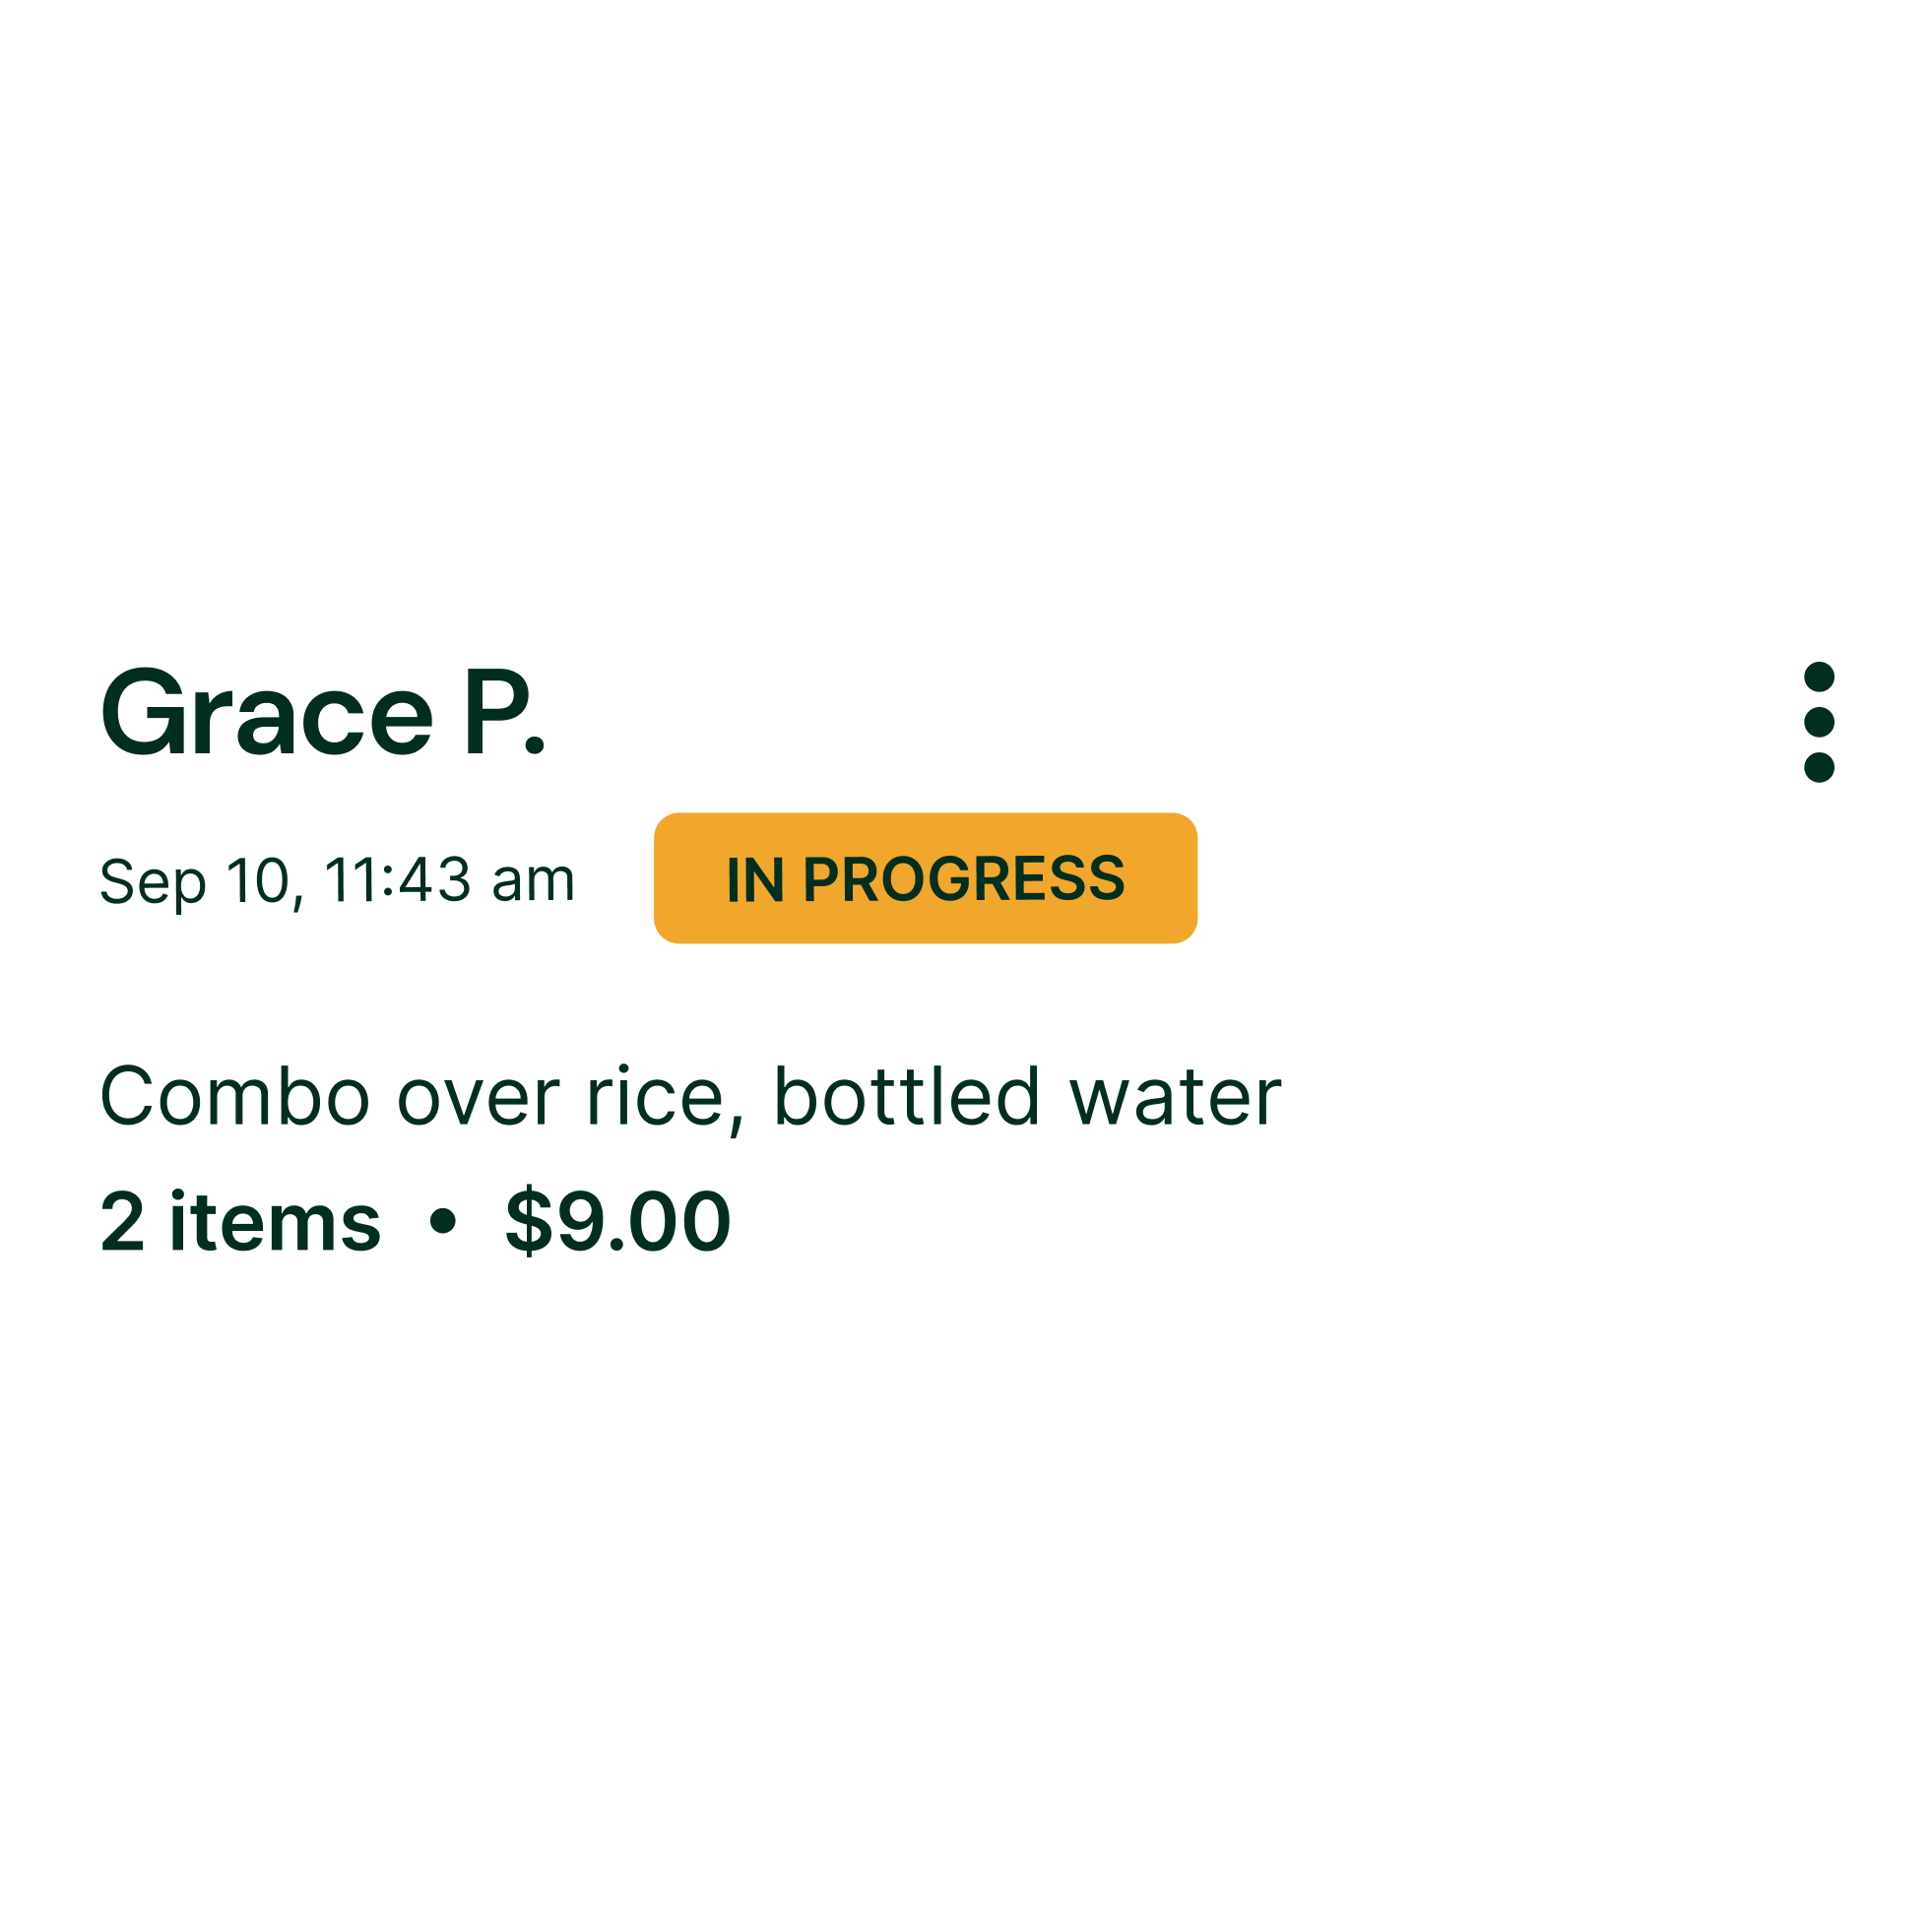Click the orange status pill's PROGRESS word
Viewport: 1932px width, 1932px height.
tap(964, 879)
